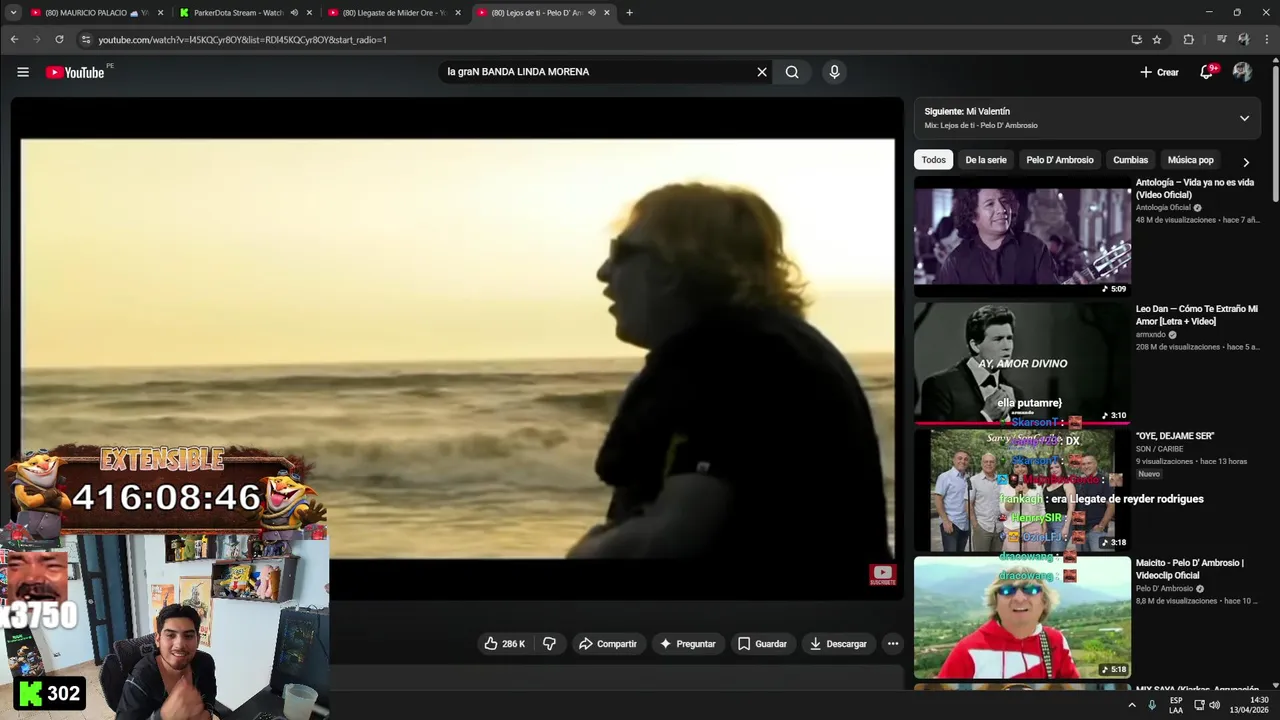The width and height of the screenshot is (1280, 720).
Task: Open the Chrome three-dot menu
Action: click(1266, 40)
